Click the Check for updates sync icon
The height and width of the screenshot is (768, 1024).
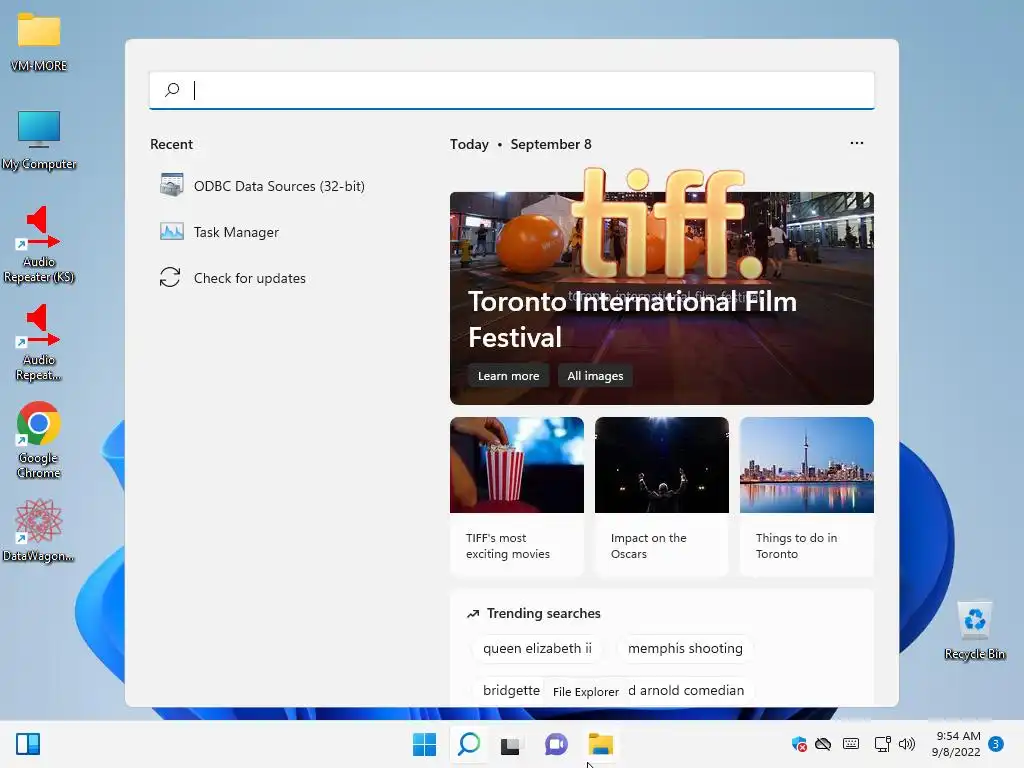(x=170, y=277)
